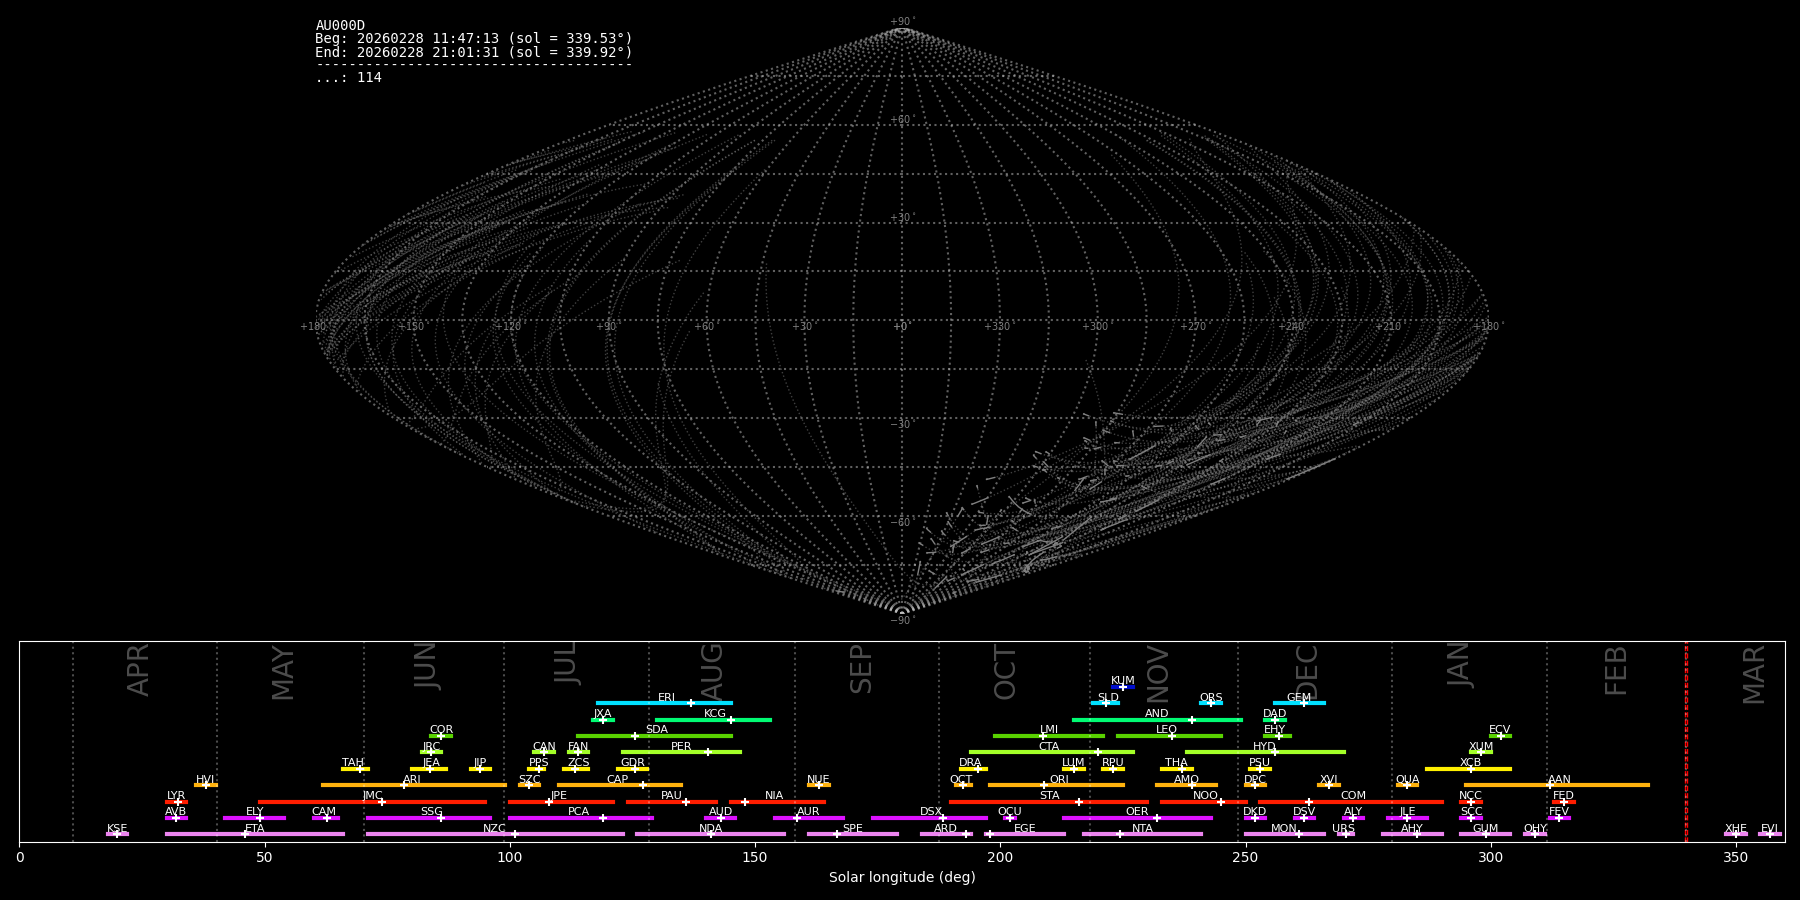Click the AVB shower label
Image resolution: width=1800 pixels, height=900 pixels.
(176, 812)
